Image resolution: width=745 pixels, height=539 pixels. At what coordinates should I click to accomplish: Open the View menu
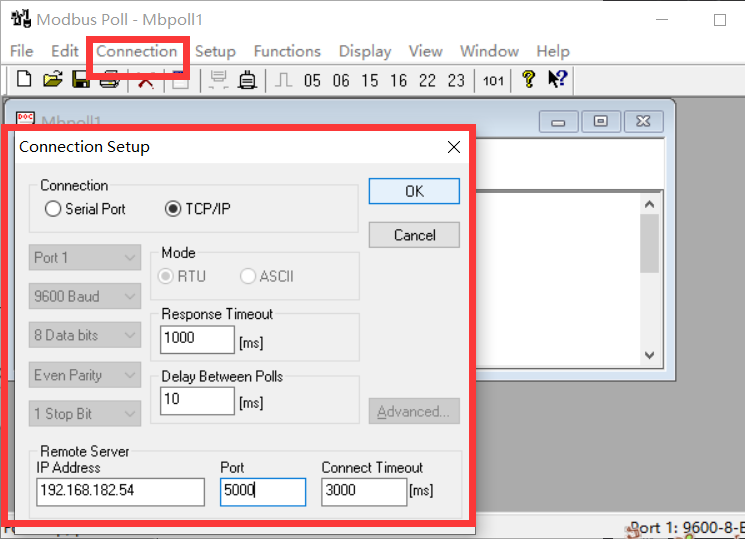(x=426, y=51)
